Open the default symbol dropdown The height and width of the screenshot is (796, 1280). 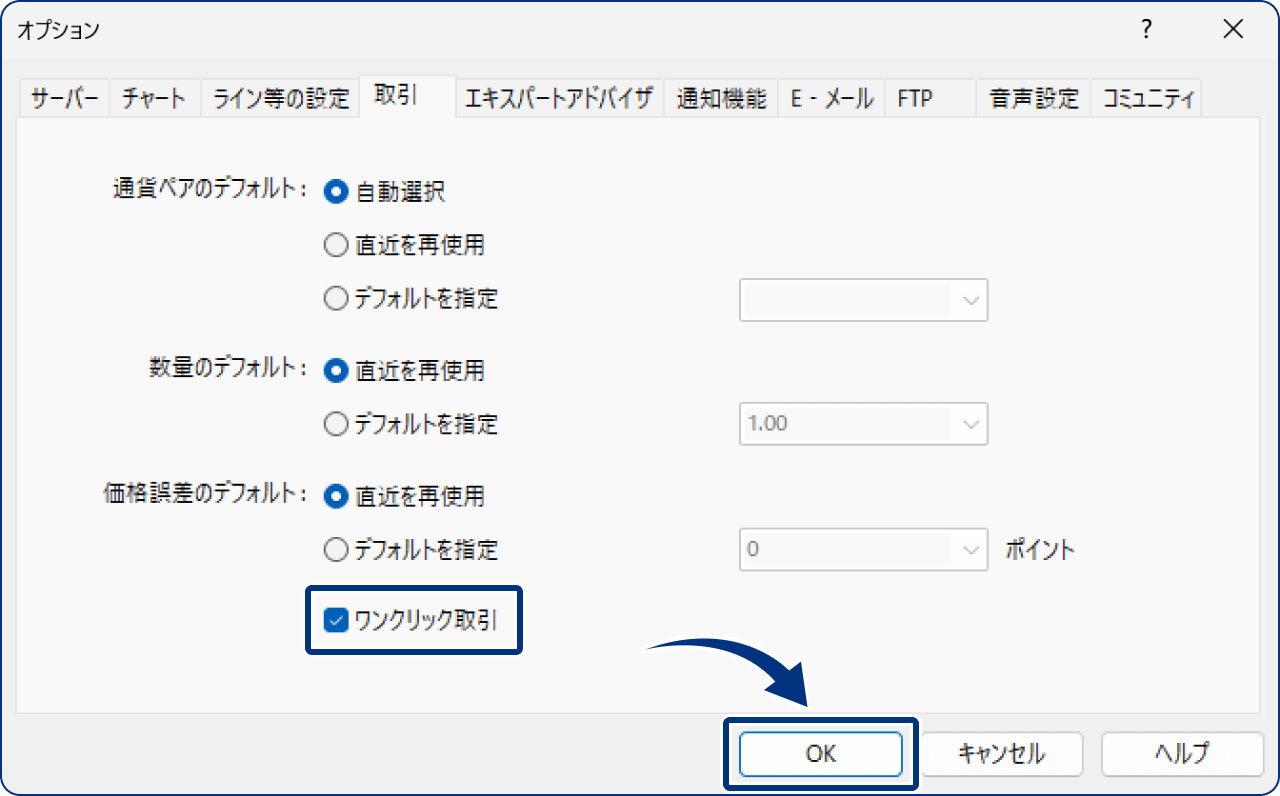click(x=968, y=300)
